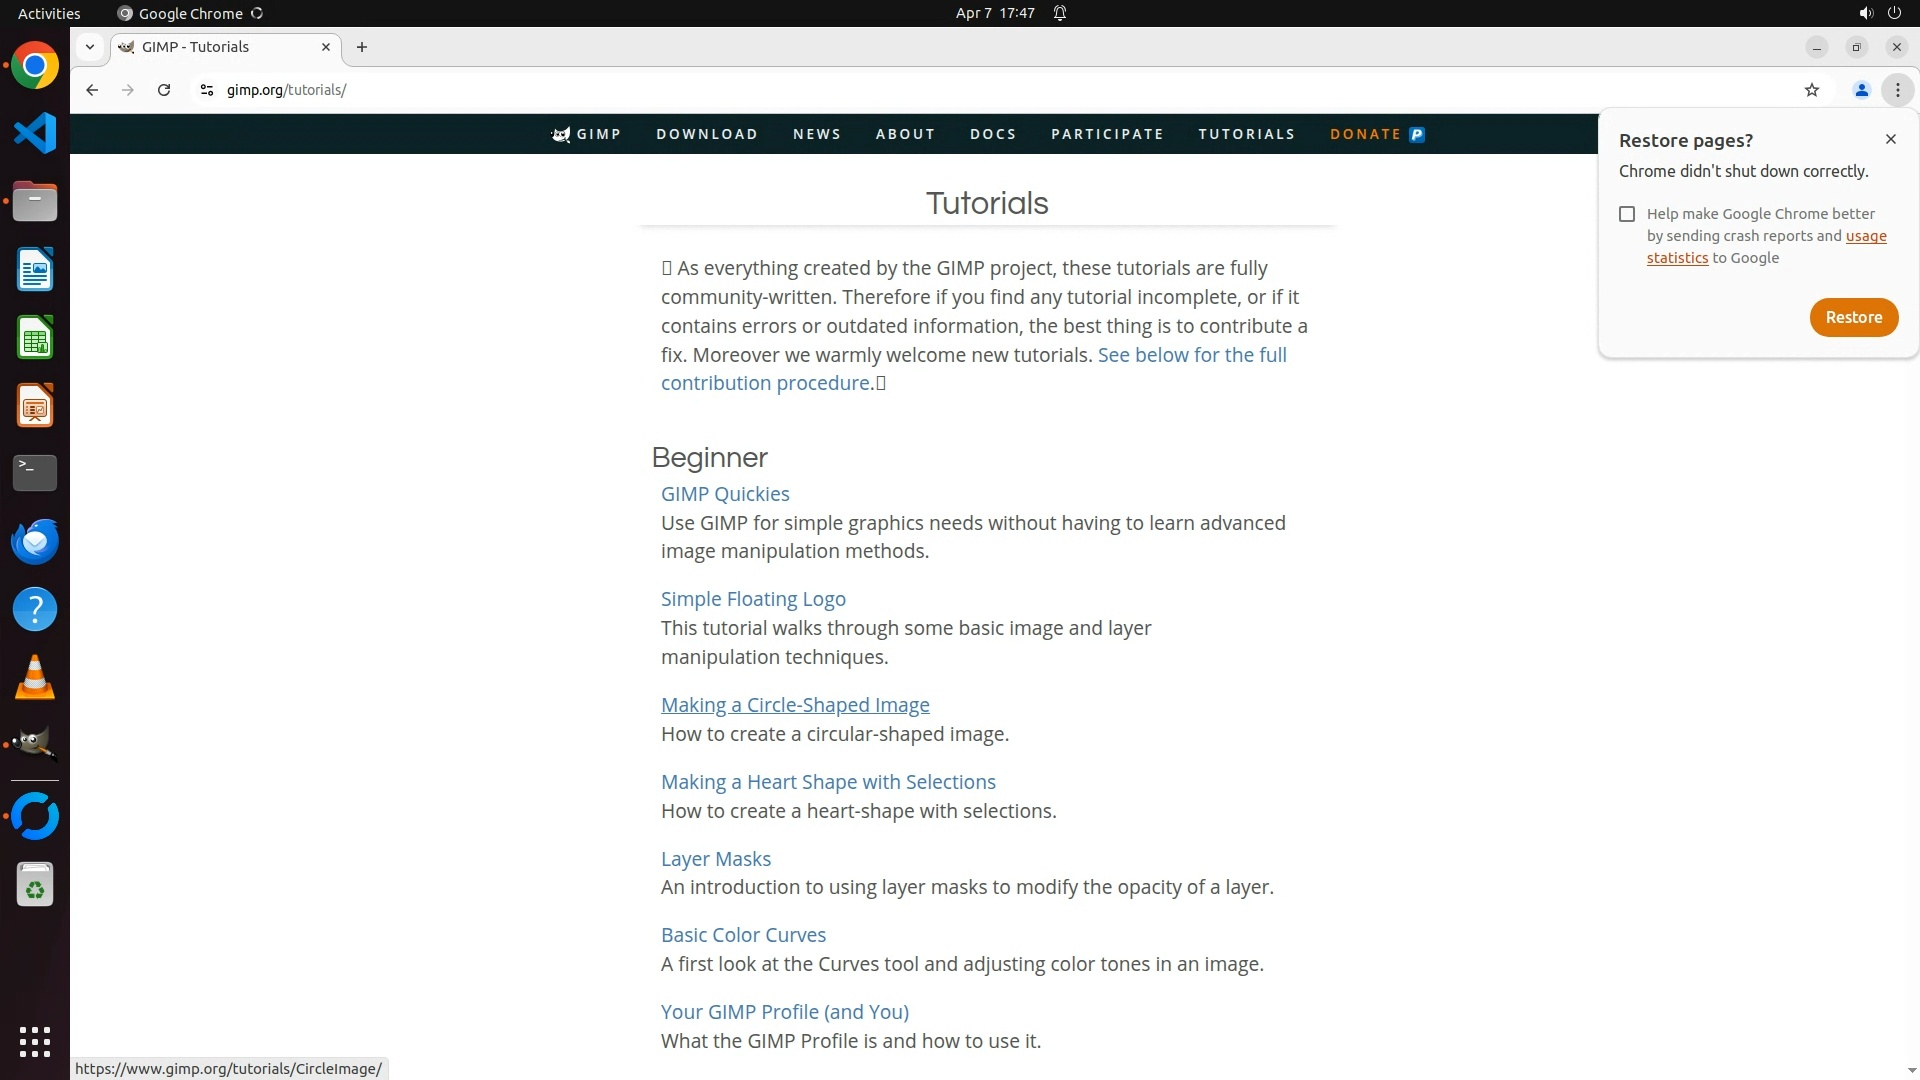
Task: Dismiss the Restore pages popup
Action: tap(1890, 139)
